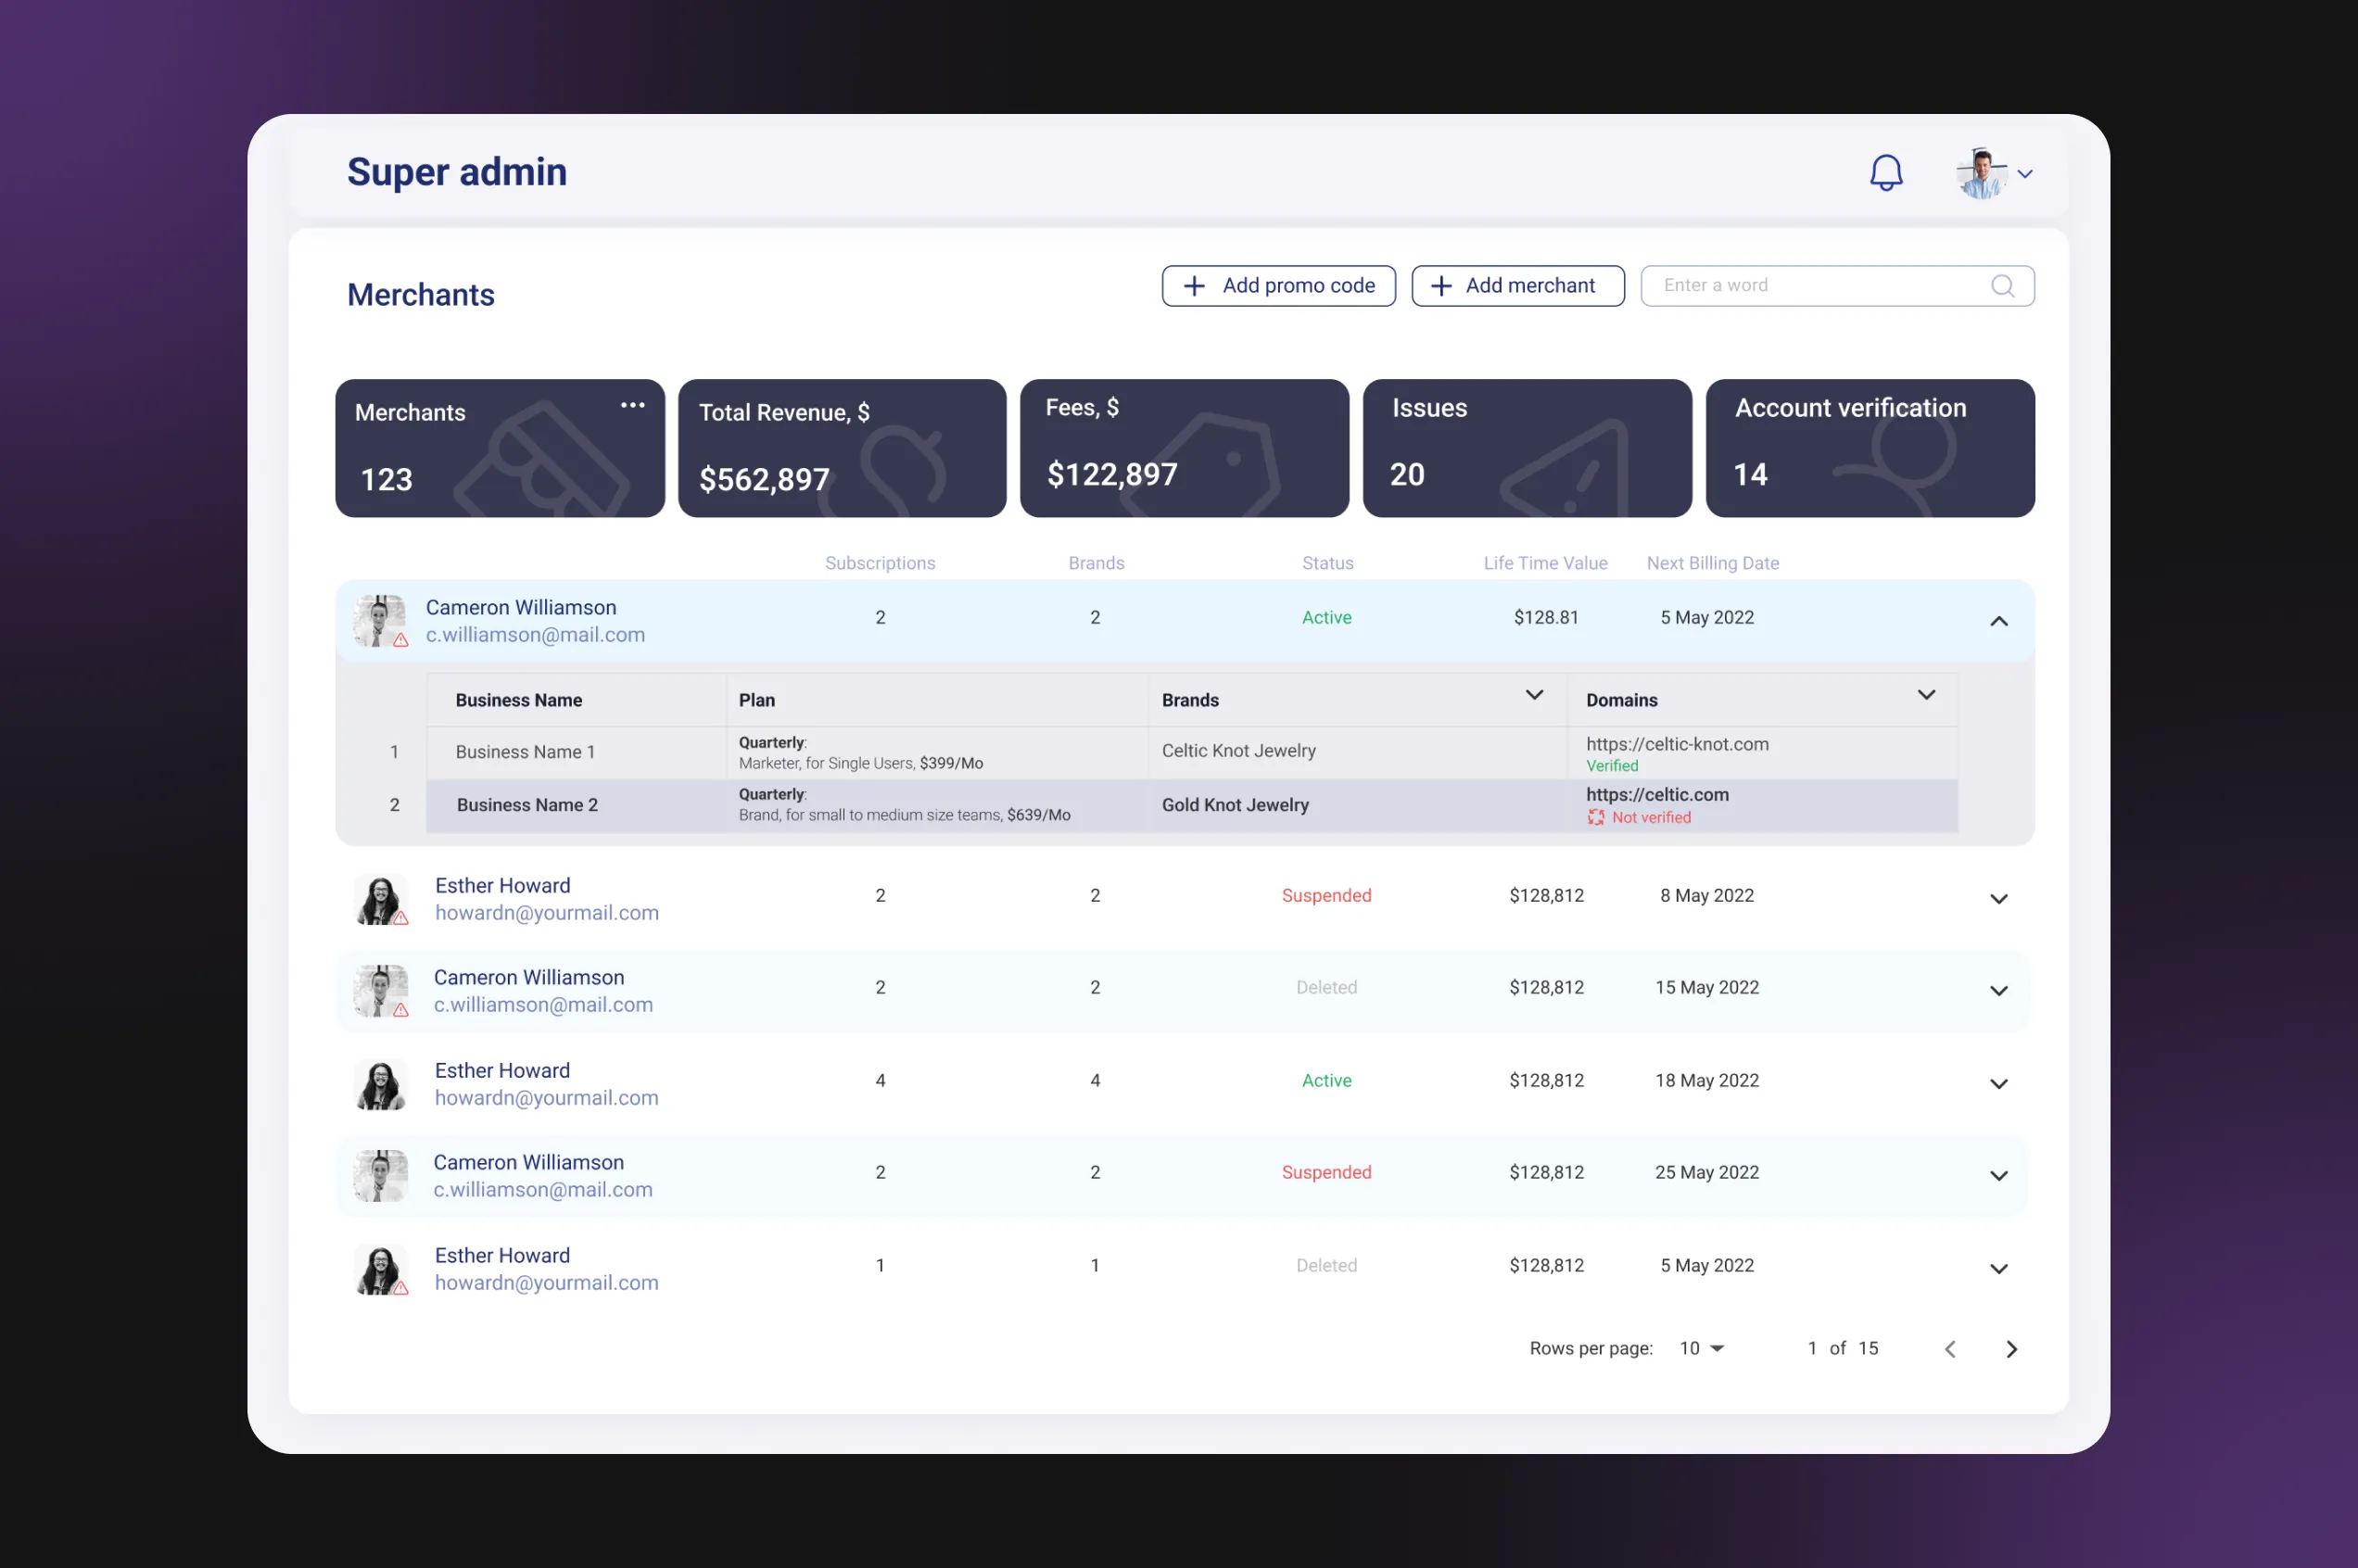Open the Domains column dropdown
Screen dimensions: 2358x1568
(1926, 695)
